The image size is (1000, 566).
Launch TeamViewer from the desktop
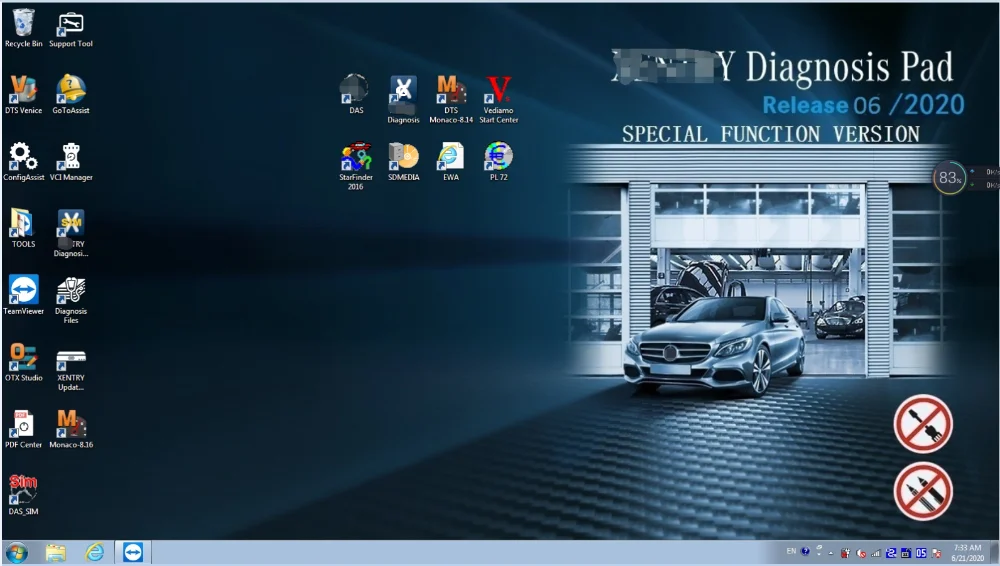(x=24, y=295)
